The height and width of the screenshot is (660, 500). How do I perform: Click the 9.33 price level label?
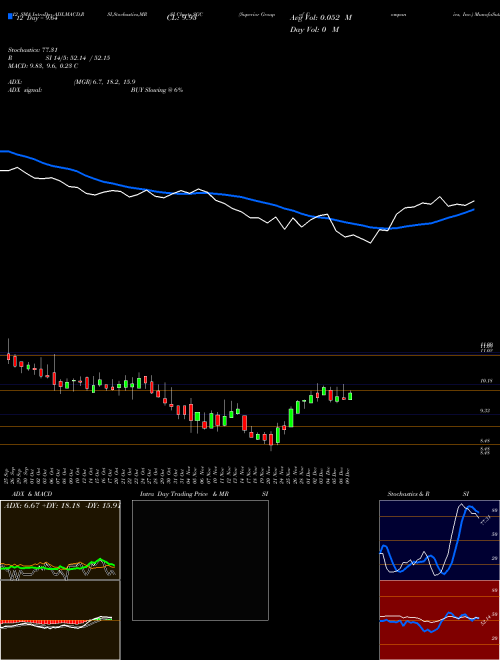[x=485, y=411]
